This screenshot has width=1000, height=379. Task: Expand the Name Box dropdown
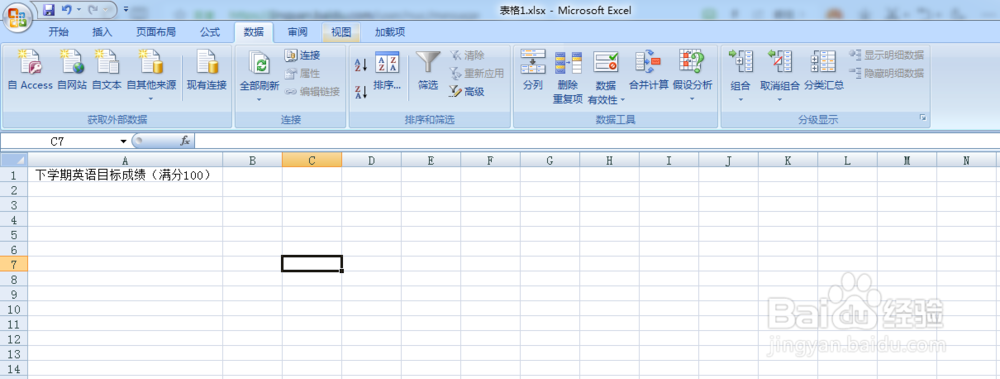(123, 141)
